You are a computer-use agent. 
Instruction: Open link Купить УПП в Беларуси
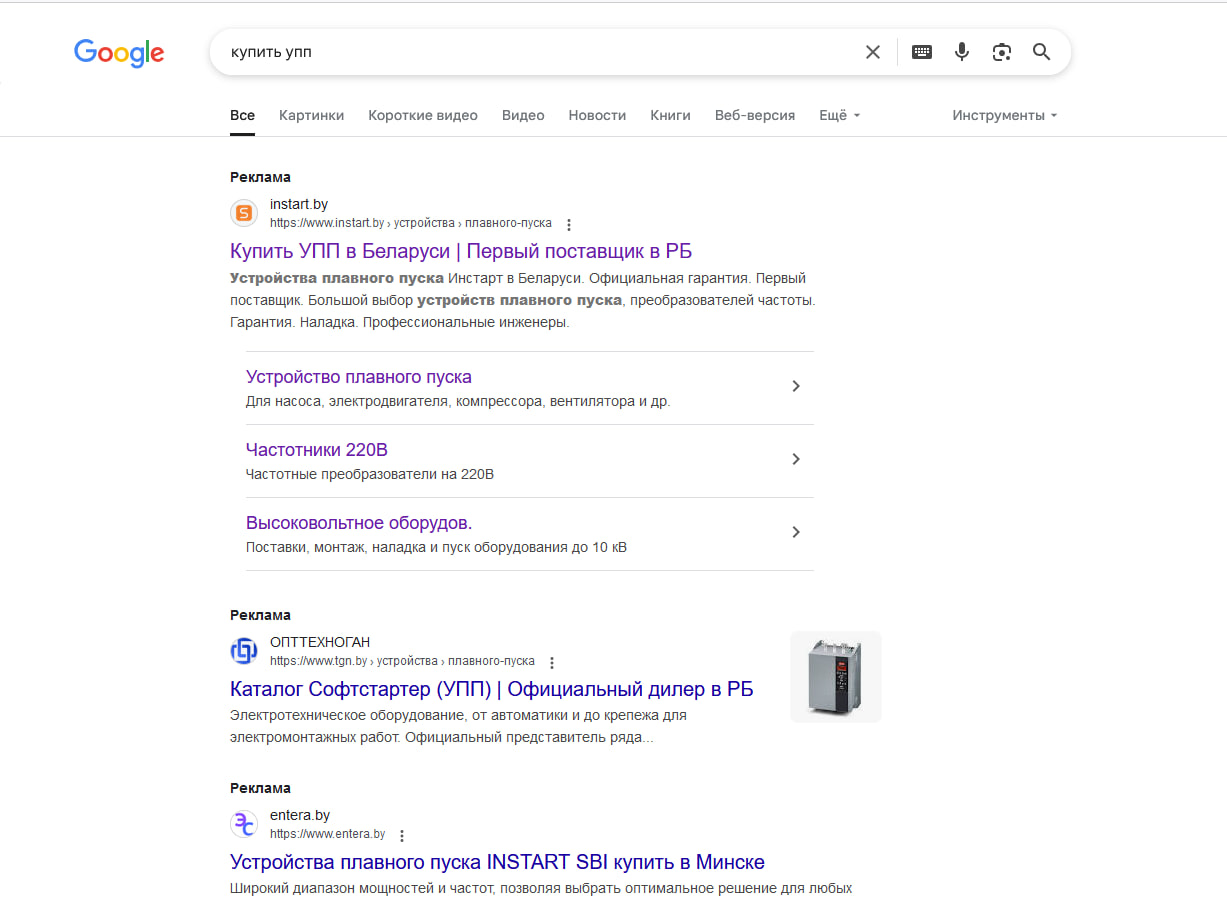[x=461, y=250]
